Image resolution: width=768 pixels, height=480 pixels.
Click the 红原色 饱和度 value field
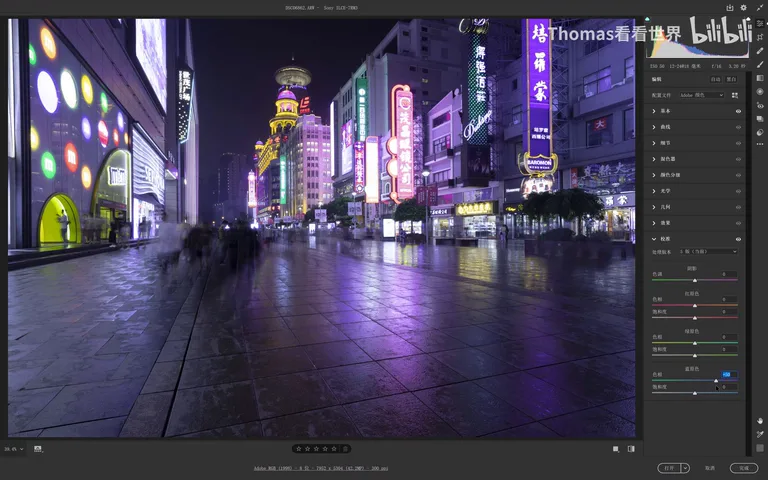click(729, 312)
